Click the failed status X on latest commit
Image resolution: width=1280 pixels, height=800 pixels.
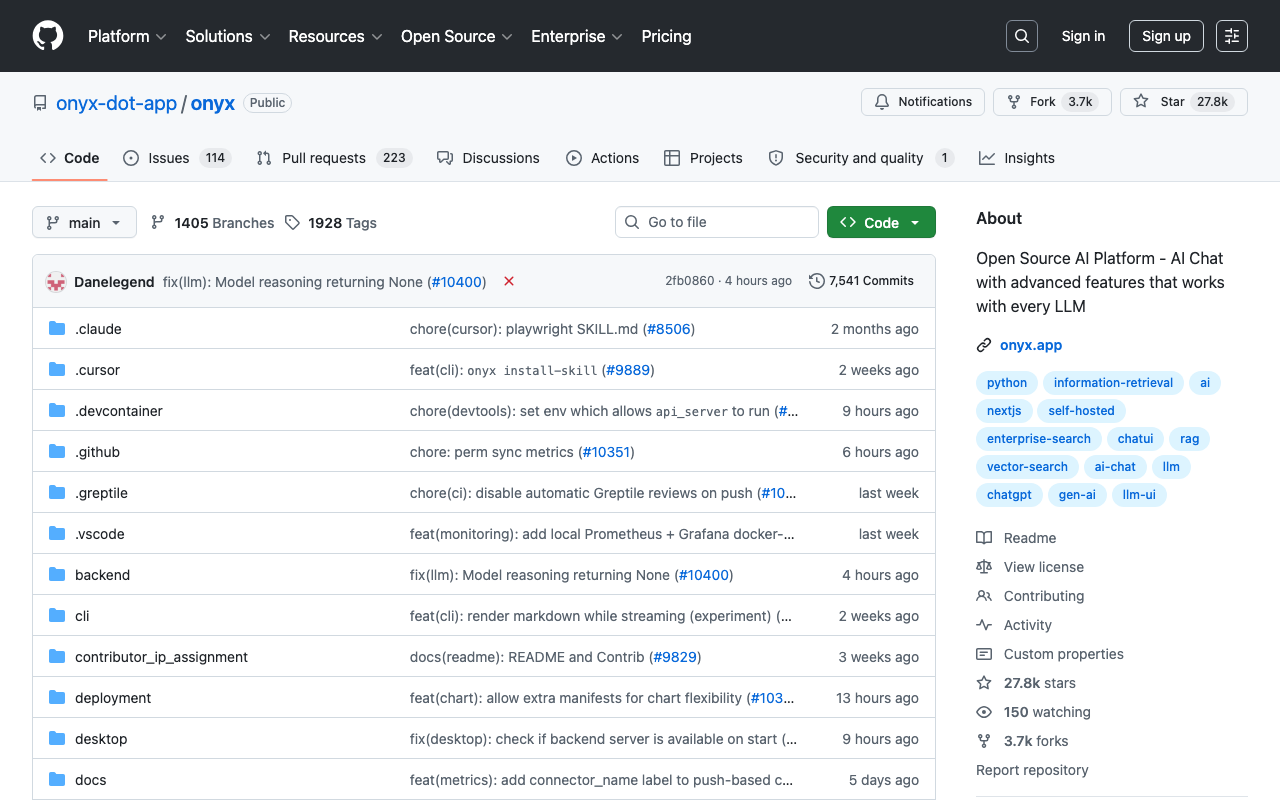pyautogui.click(x=509, y=281)
